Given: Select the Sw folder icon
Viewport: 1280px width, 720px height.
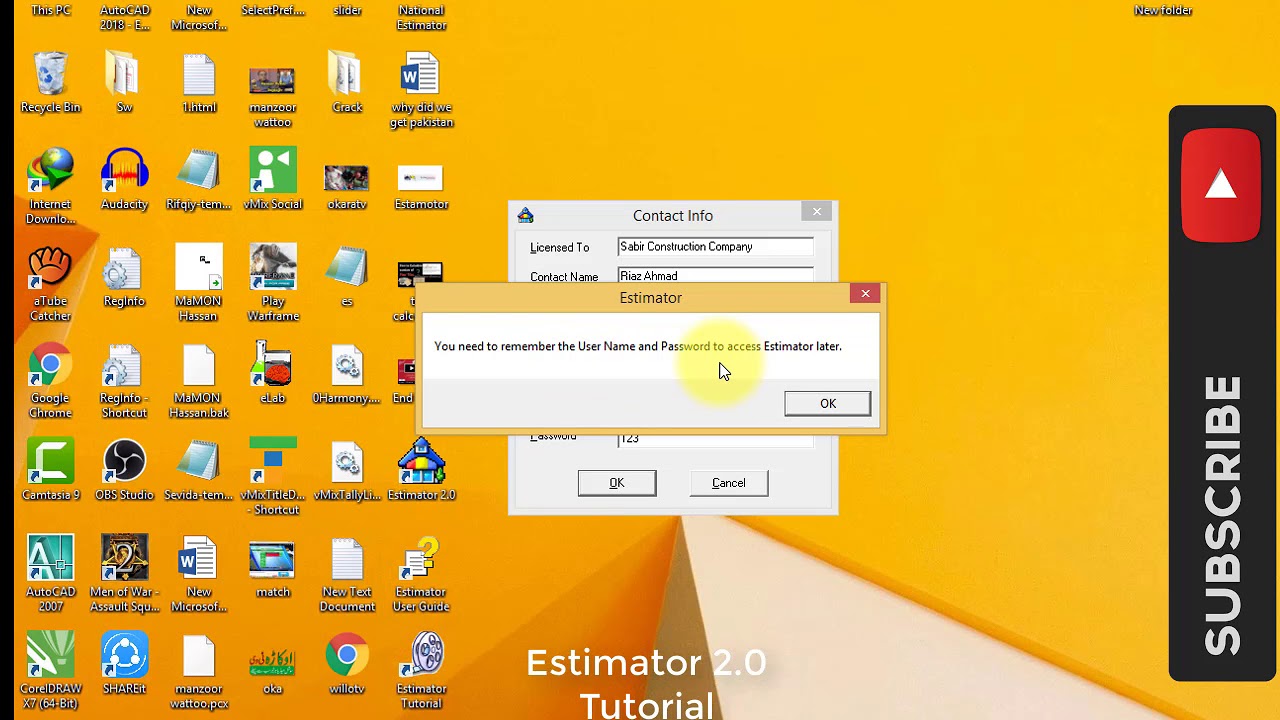Looking at the screenshot, I should tap(124, 75).
